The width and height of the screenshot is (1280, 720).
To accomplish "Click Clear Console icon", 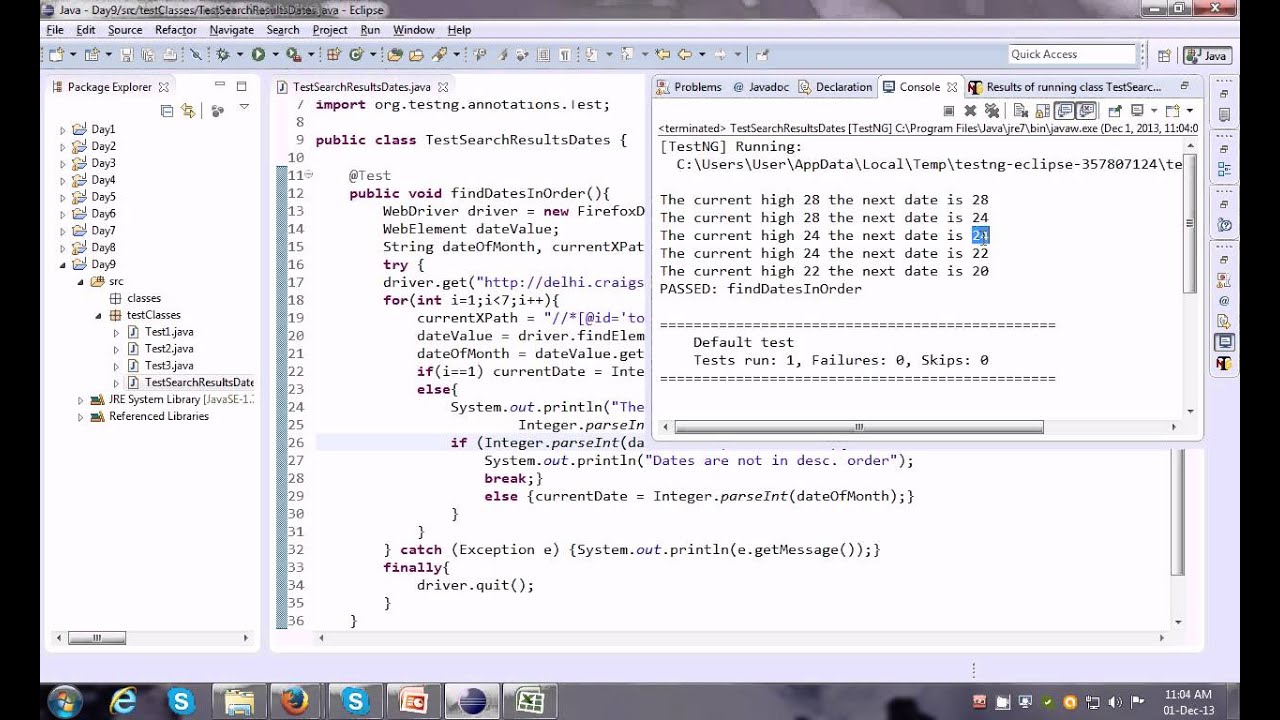I will (1021, 111).
